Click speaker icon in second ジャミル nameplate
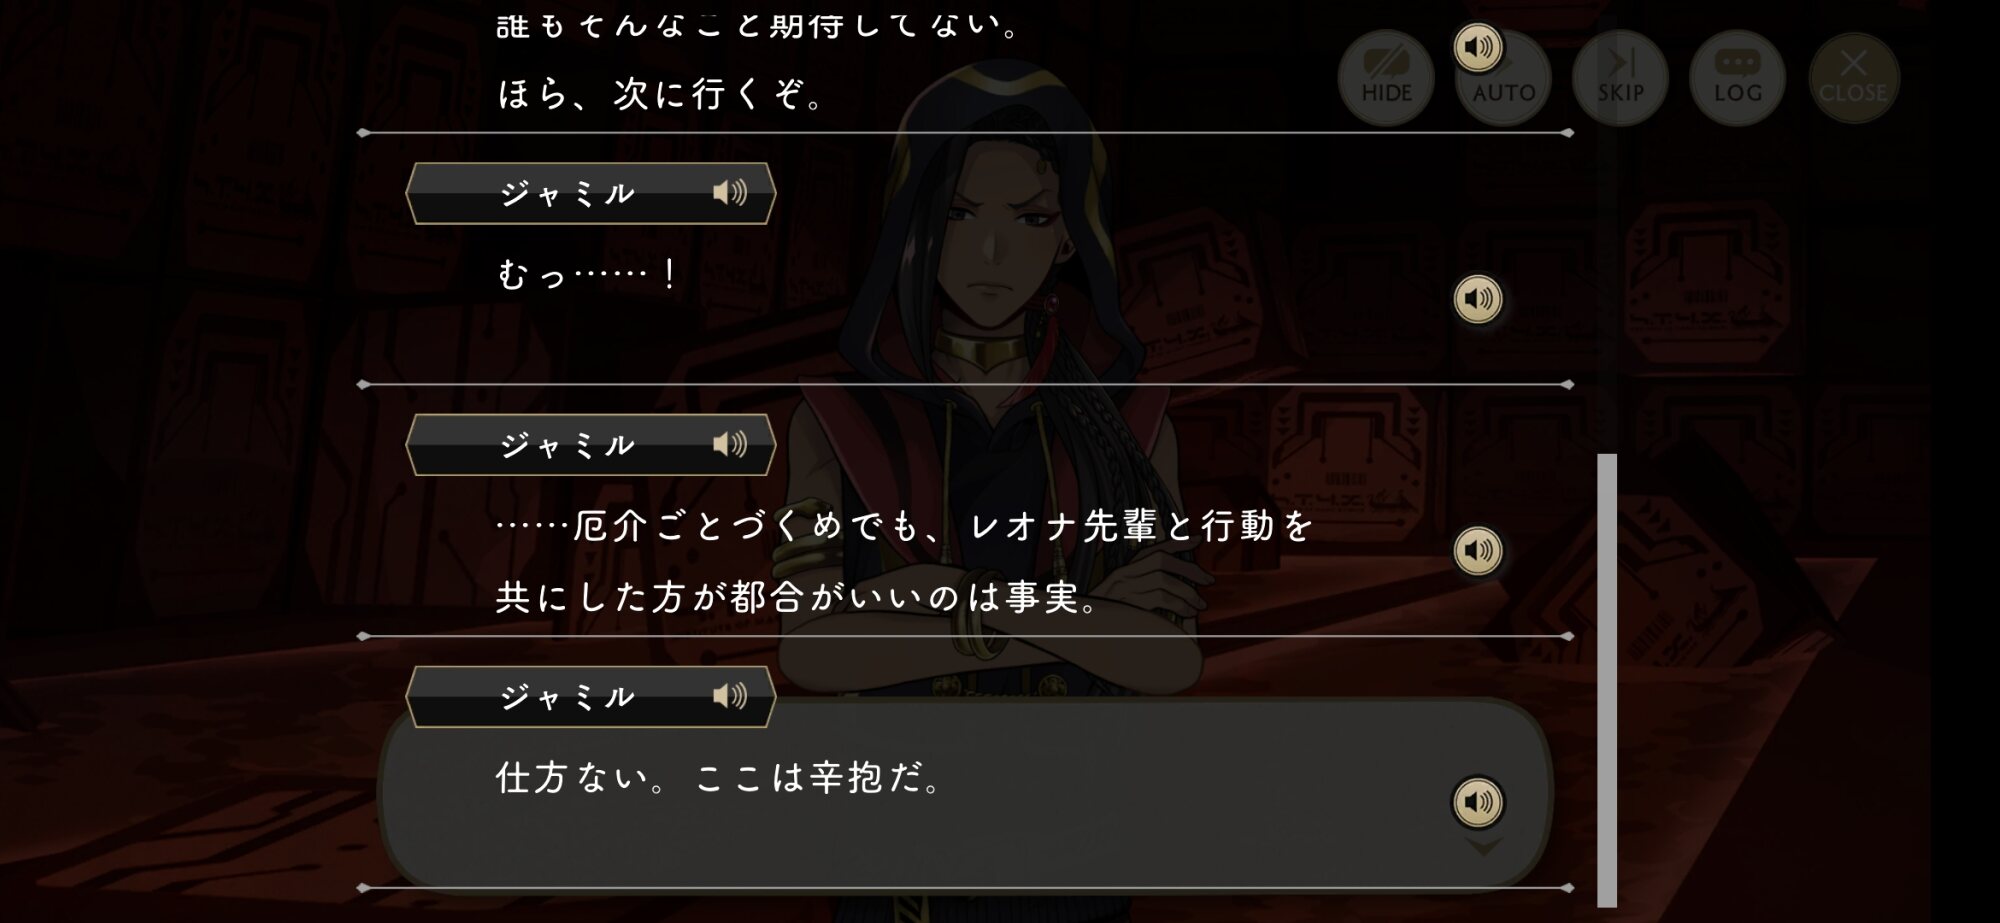The height and width of the screenshot is (923, 2000). pos(730,445)
